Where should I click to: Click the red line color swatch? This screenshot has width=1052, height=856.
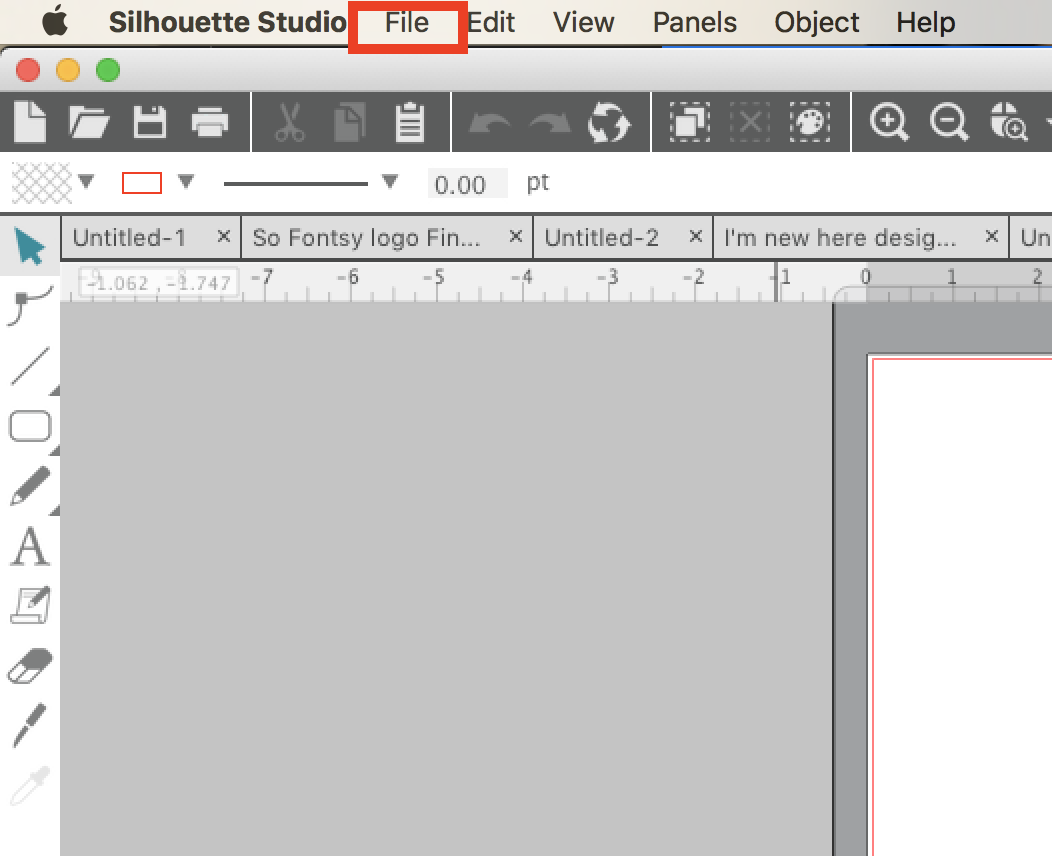click(x=142, y=182)
